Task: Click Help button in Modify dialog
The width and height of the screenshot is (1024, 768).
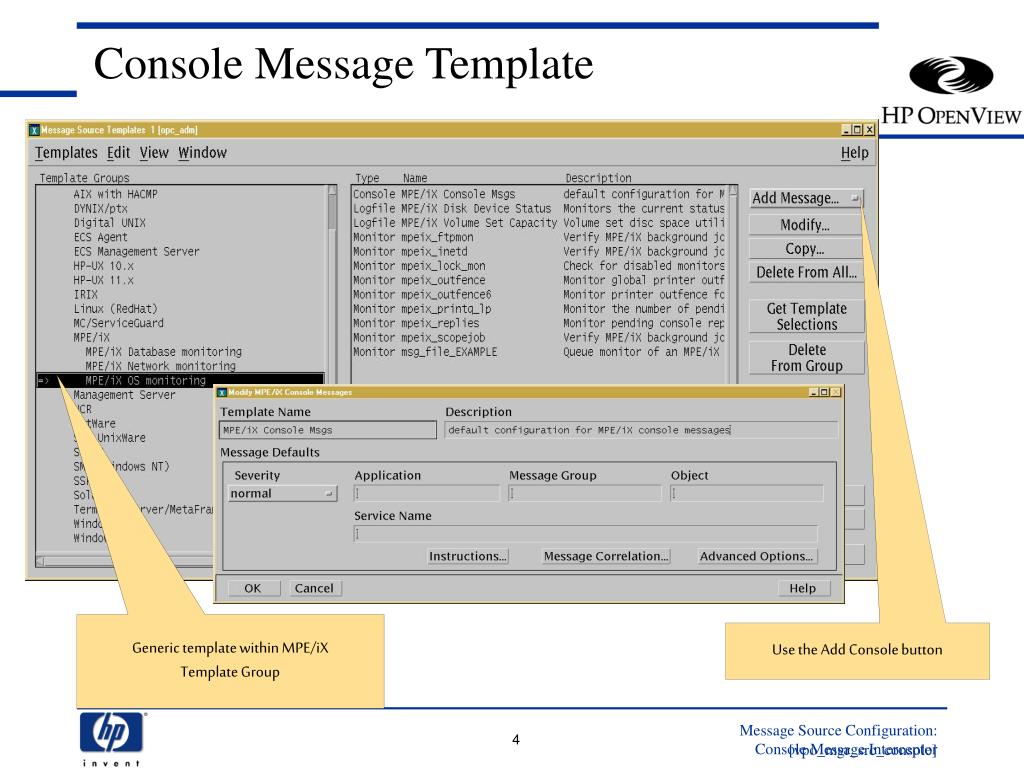Action: click(x=803, y=588)
